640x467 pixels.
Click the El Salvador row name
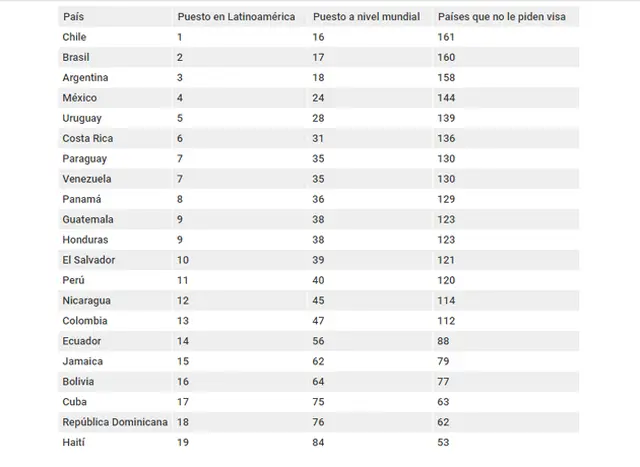click(89, 260)
